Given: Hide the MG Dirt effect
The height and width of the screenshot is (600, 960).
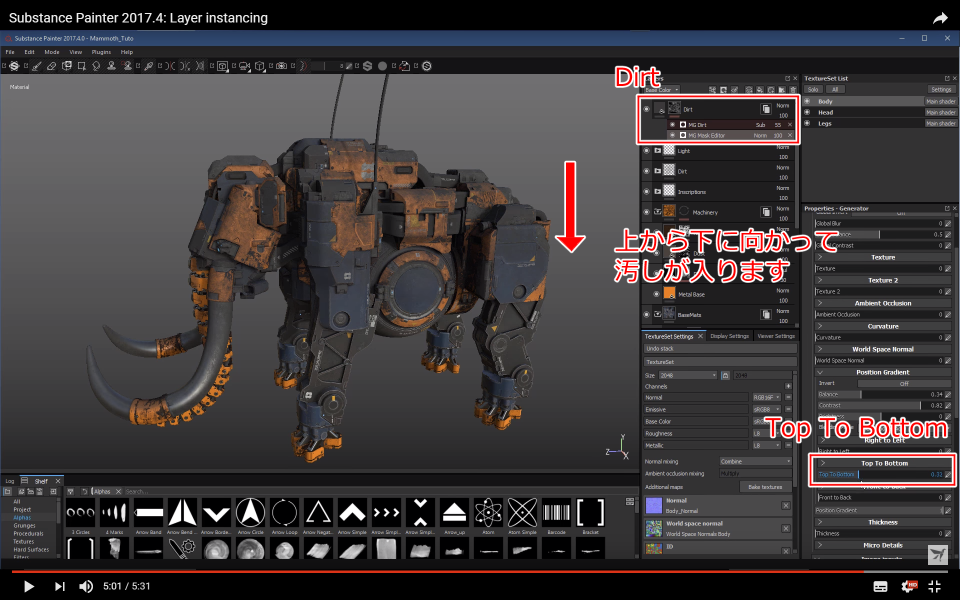Looking at the screenshot, I should 672,125.
